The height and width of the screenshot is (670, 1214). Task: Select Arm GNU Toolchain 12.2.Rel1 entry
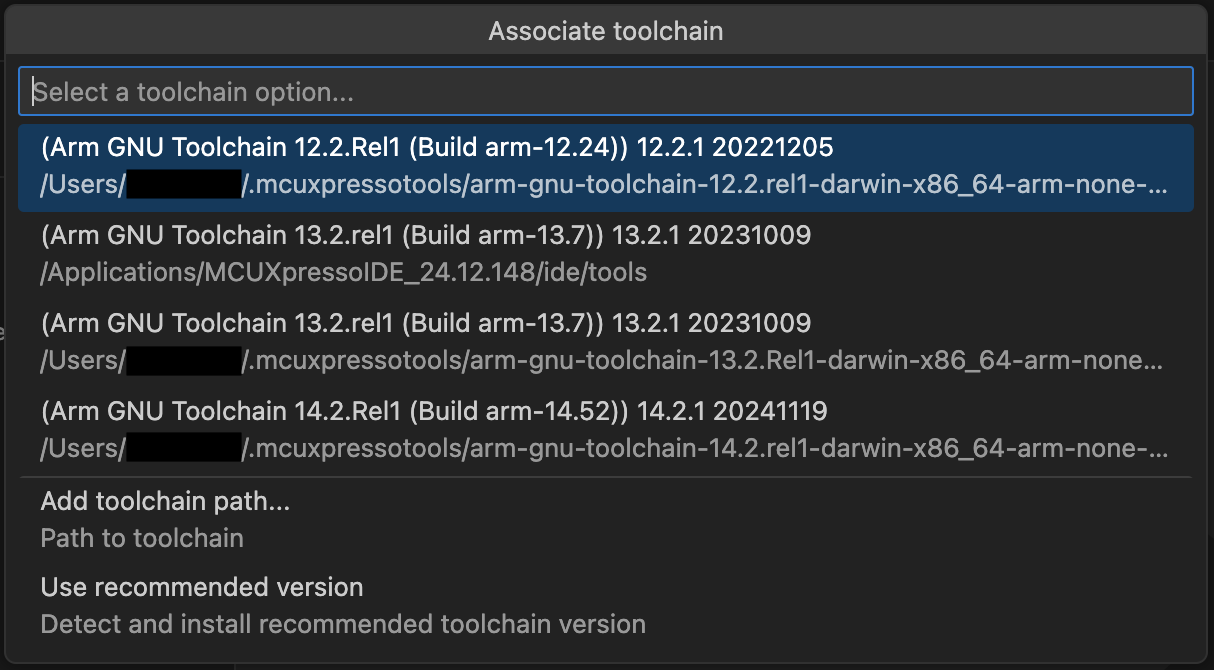click(430, 148)
